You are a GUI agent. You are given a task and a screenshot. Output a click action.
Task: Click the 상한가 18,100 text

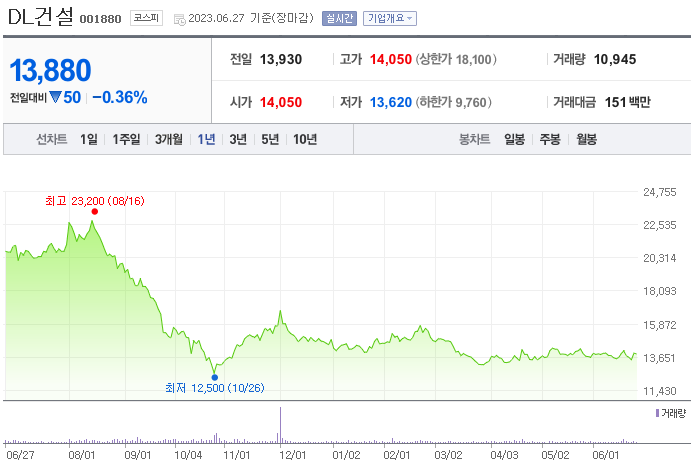click(456, 59)
